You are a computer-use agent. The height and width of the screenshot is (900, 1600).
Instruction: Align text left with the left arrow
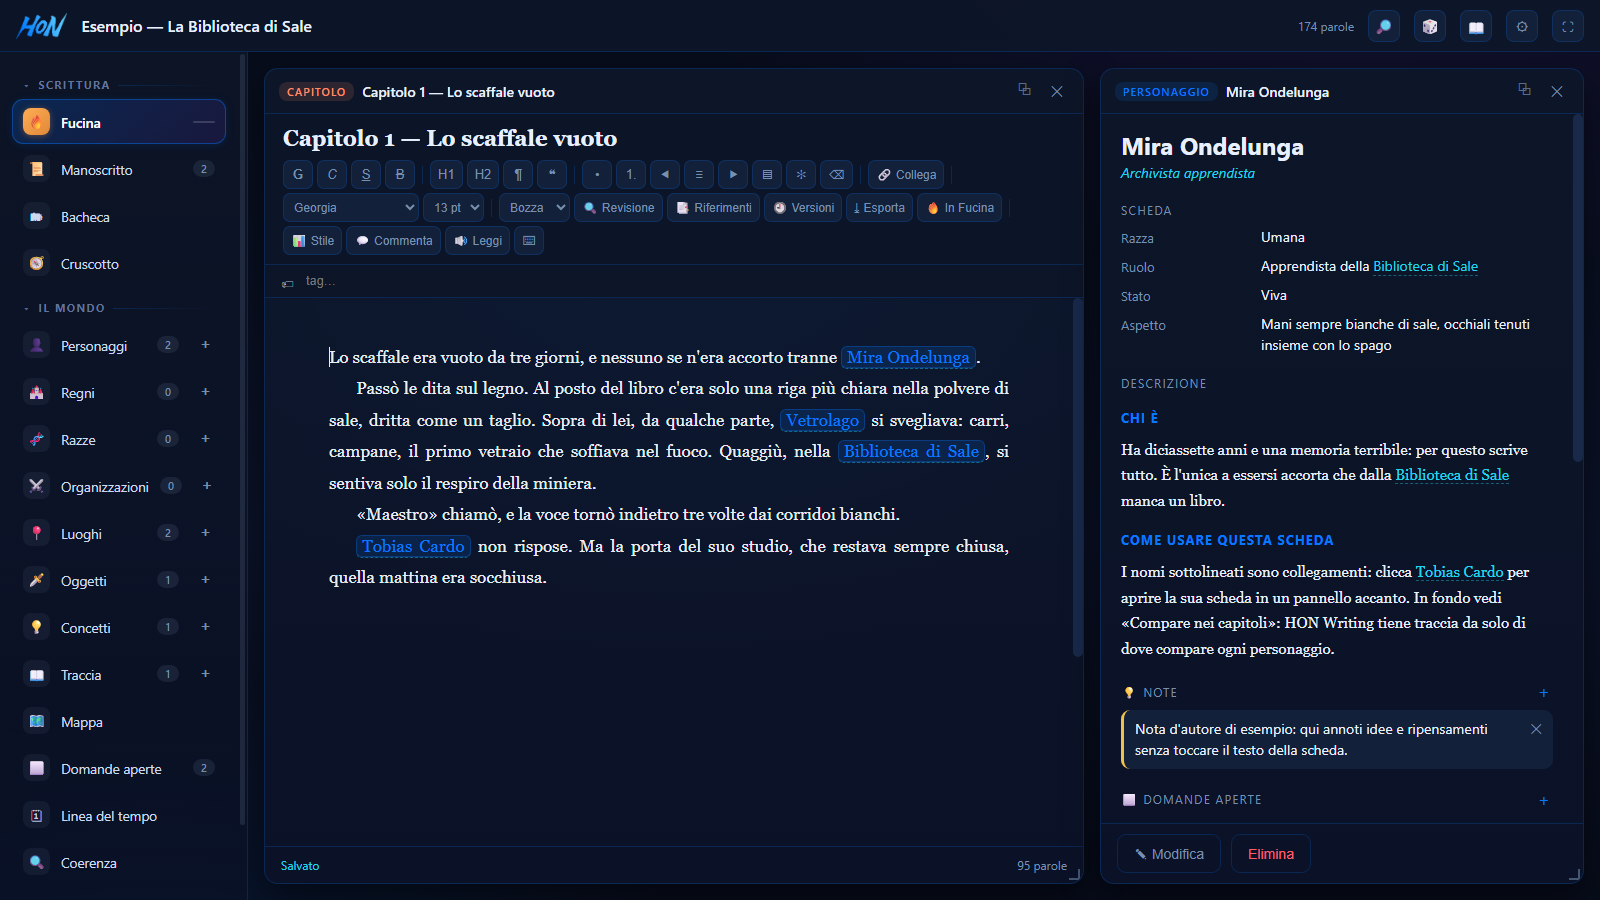tap(665, 174)
